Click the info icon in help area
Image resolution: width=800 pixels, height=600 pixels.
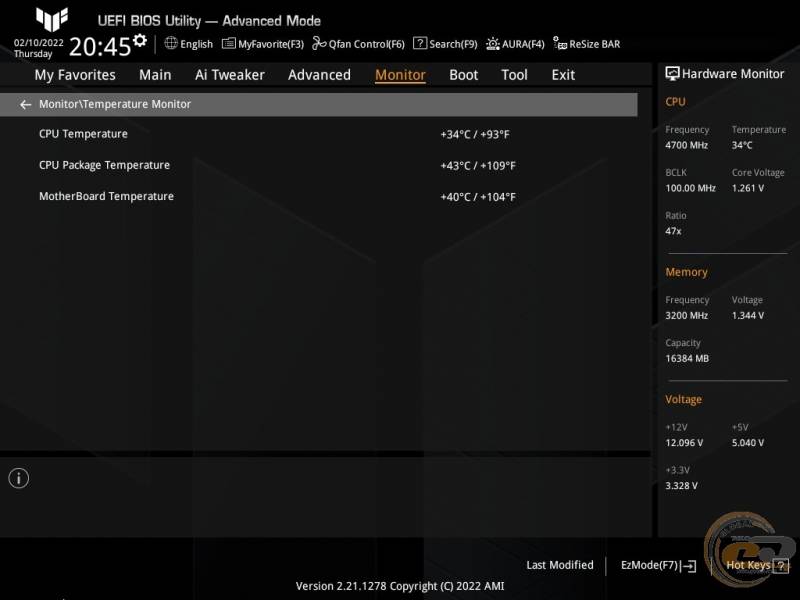click(19, 478)
